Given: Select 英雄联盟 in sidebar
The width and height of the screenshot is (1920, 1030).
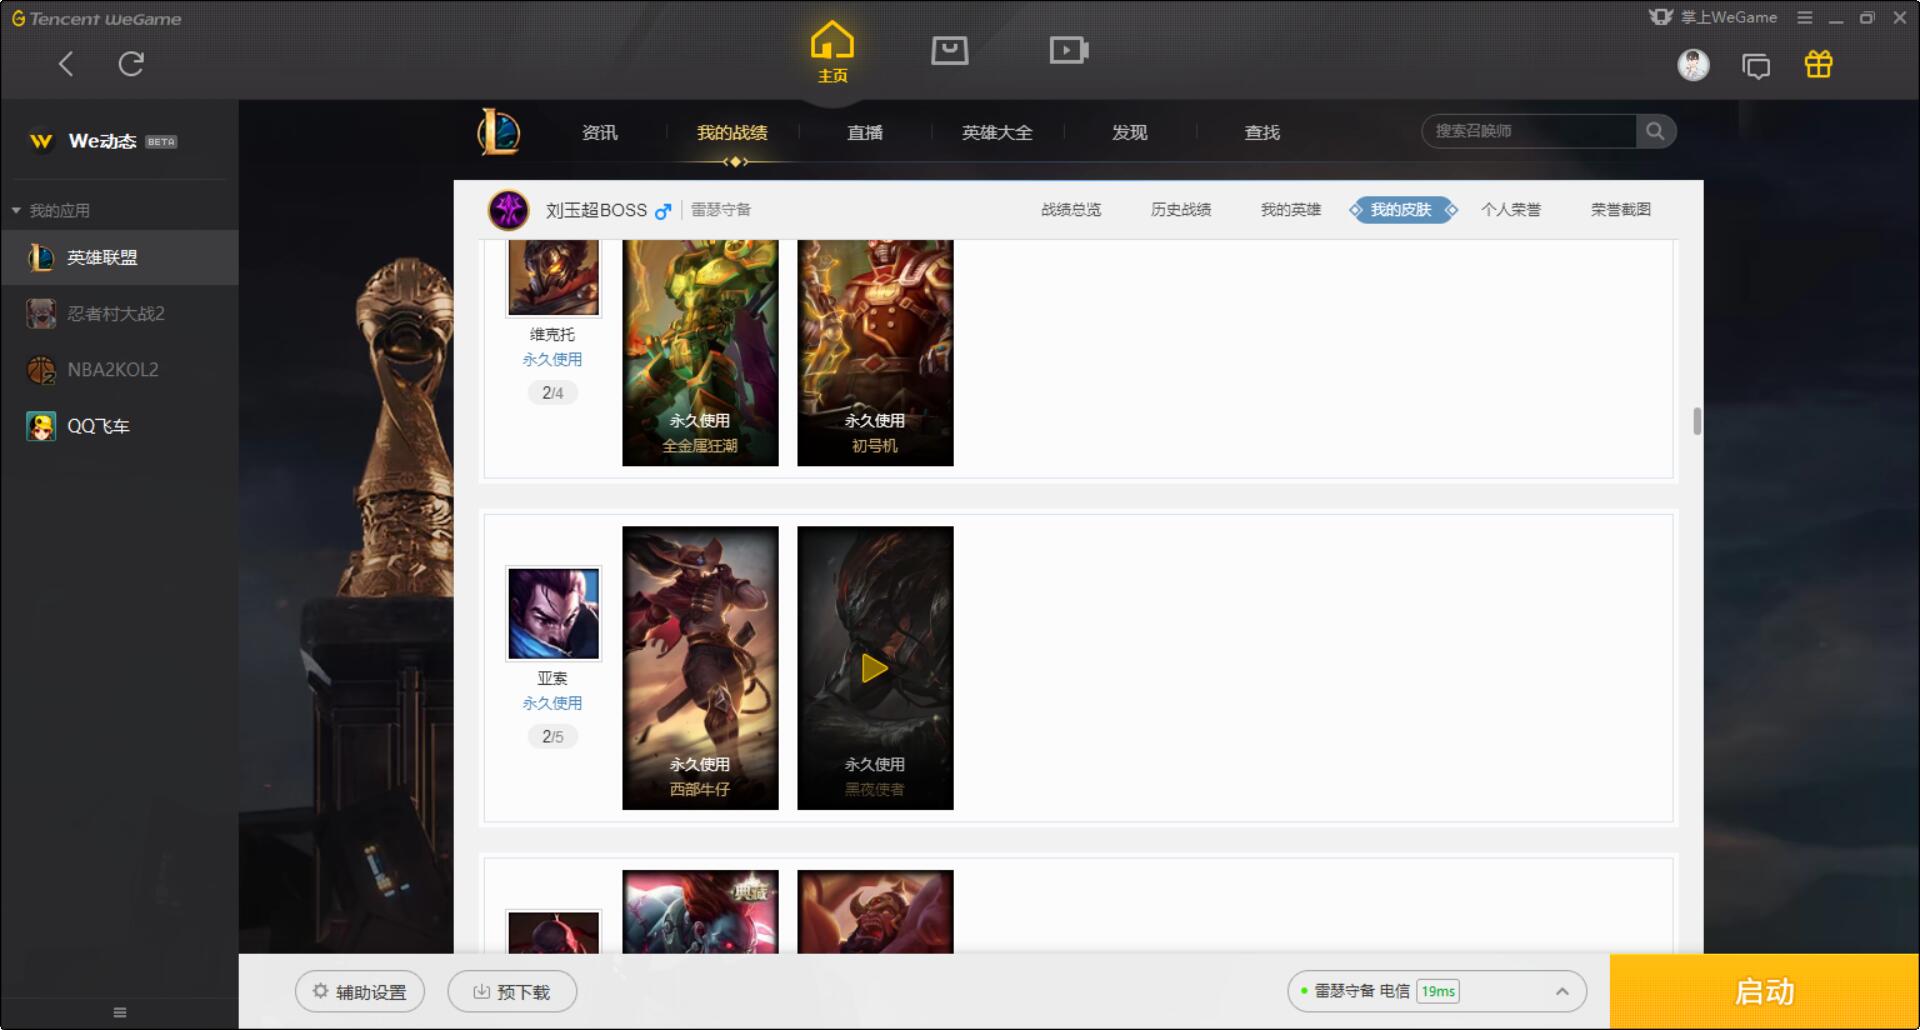Looking at the screenshot, I should tap(119, 257).
